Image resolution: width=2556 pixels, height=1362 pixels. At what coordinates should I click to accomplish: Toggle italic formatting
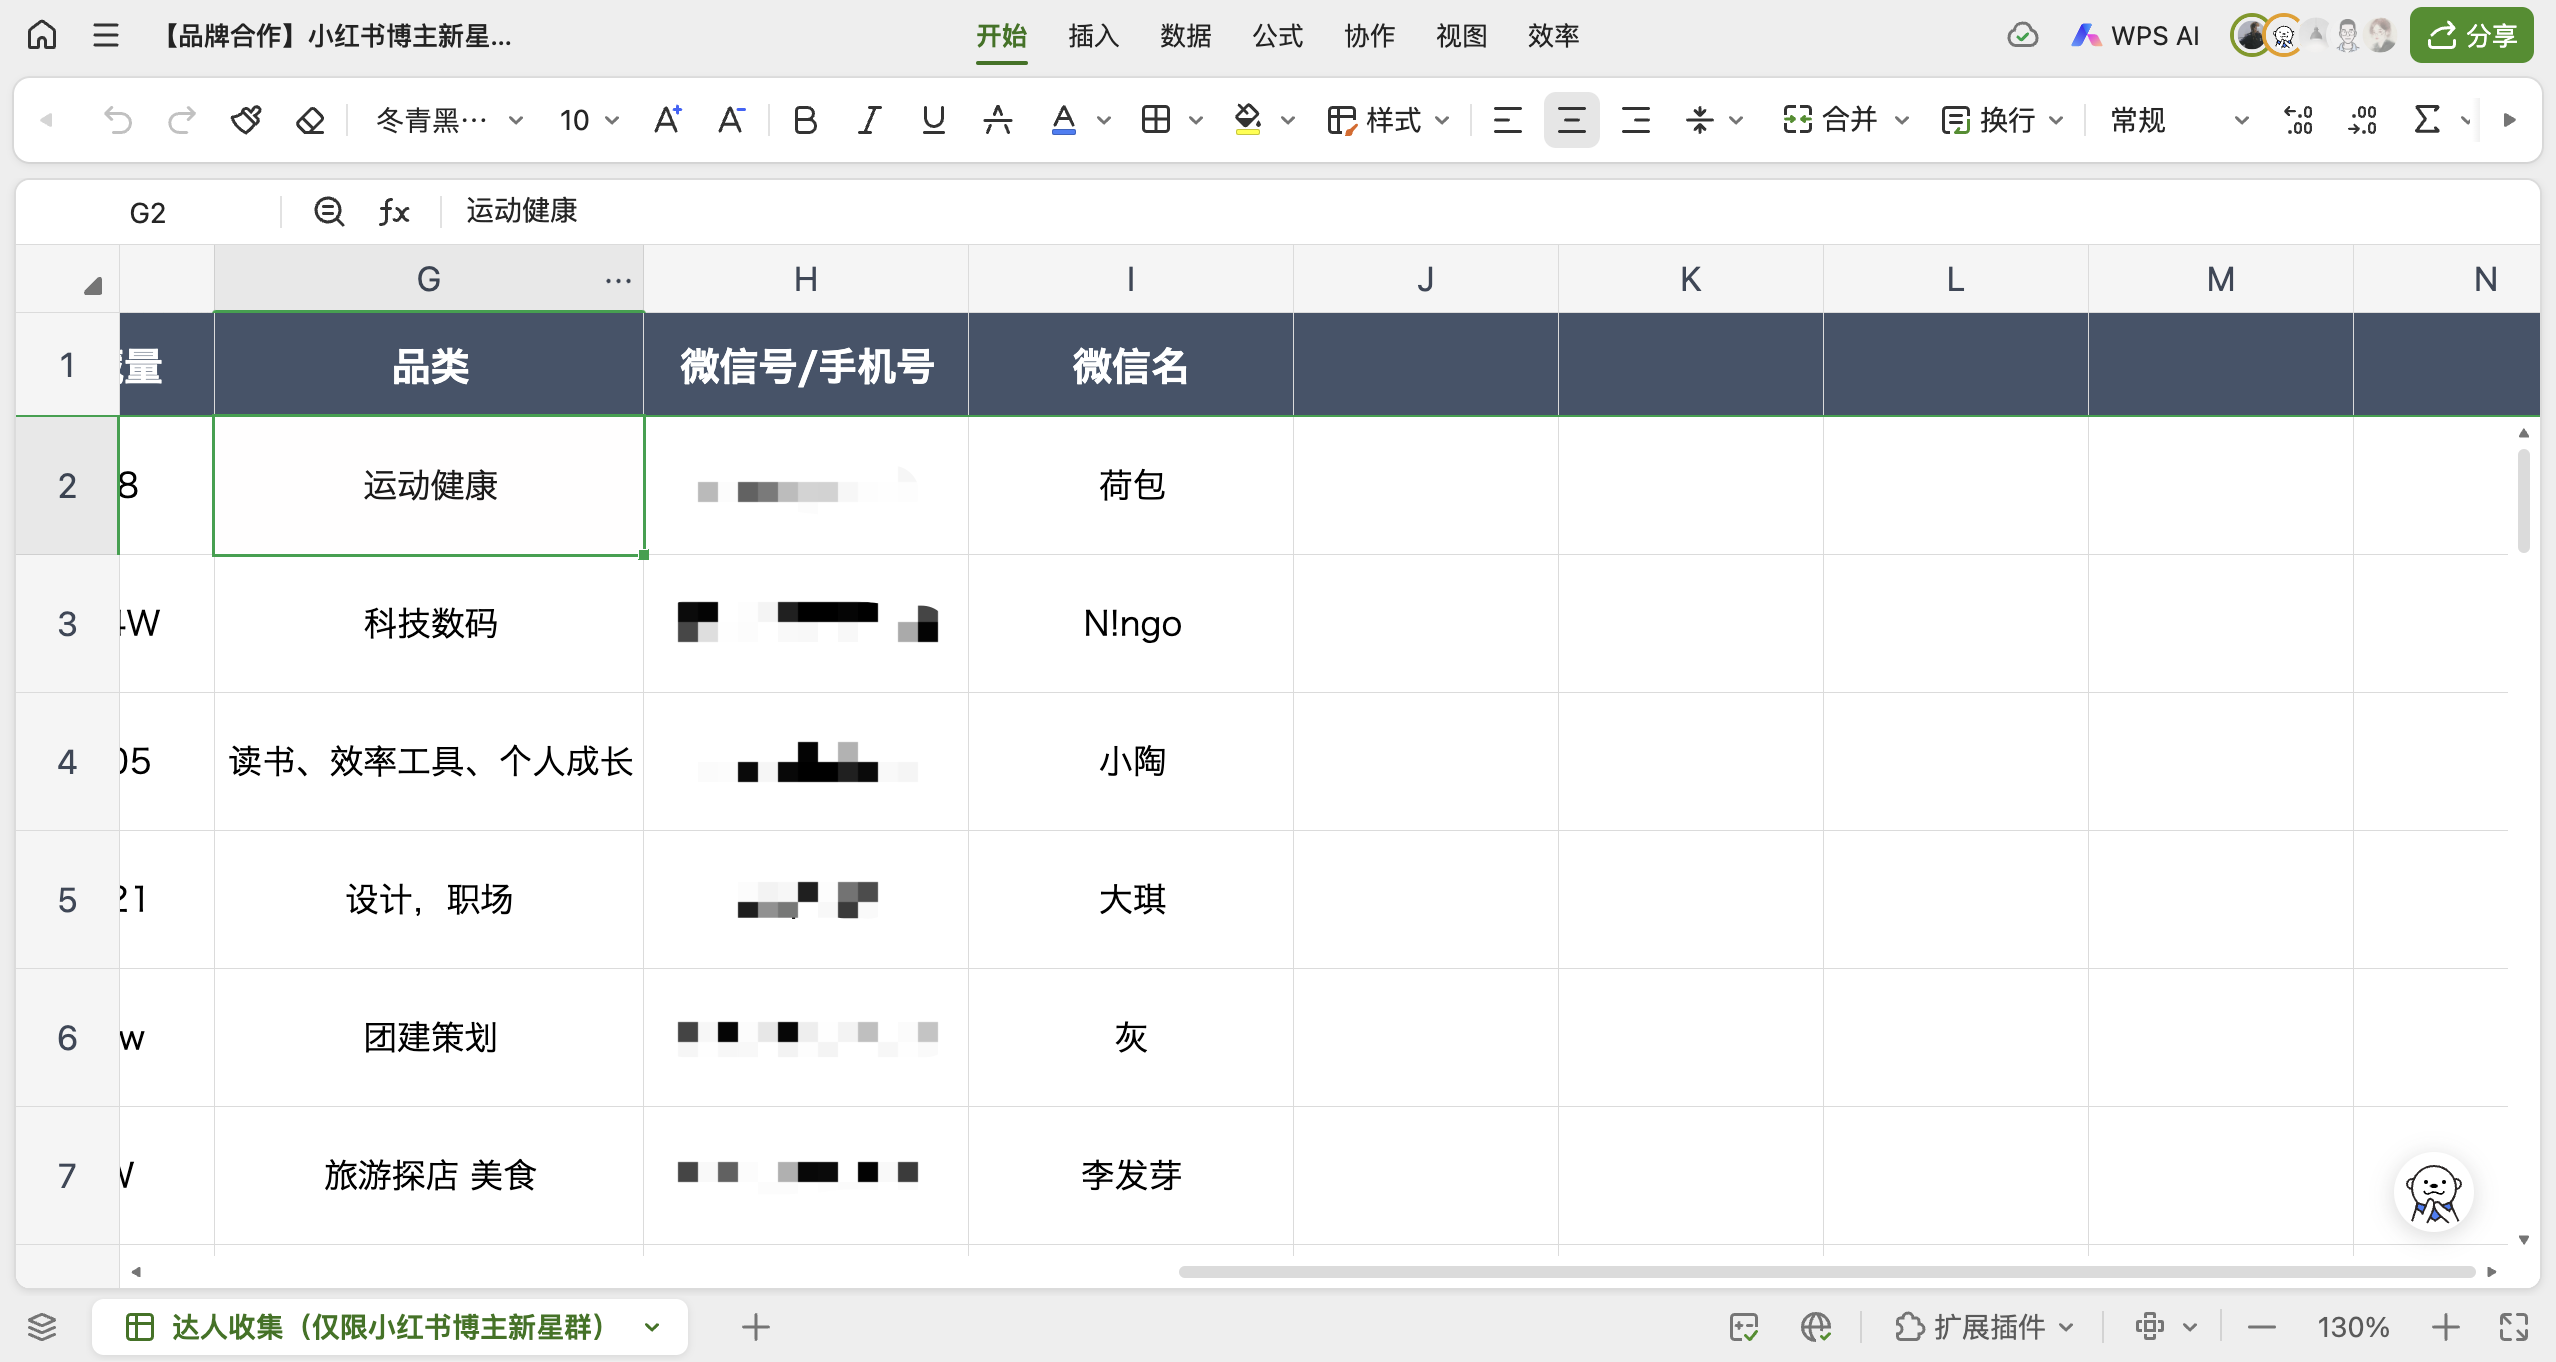[869, 120]
